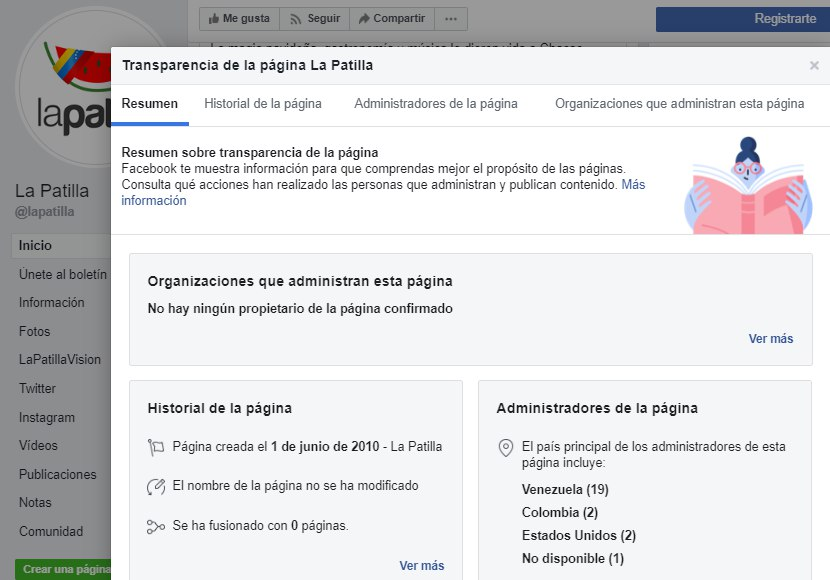Open Vídeos in the sidebar
The width and height of the screenshot is (830, 580).
click(x=38, y=446)
